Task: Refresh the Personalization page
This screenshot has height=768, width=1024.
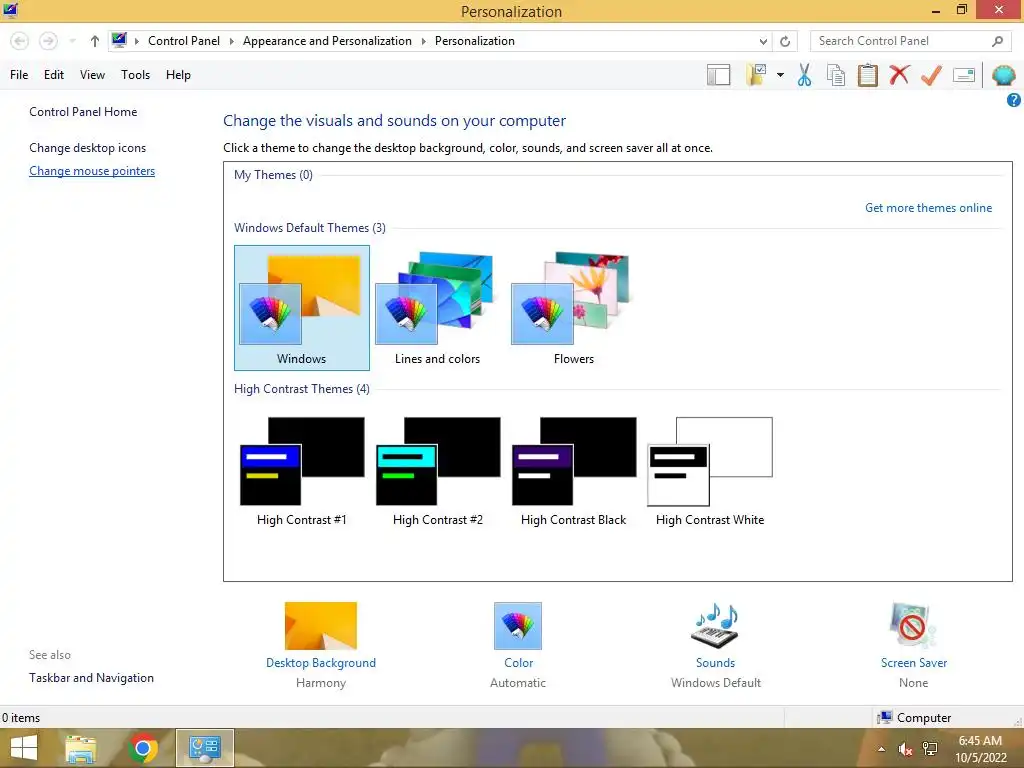Action: tap(785, 41)
